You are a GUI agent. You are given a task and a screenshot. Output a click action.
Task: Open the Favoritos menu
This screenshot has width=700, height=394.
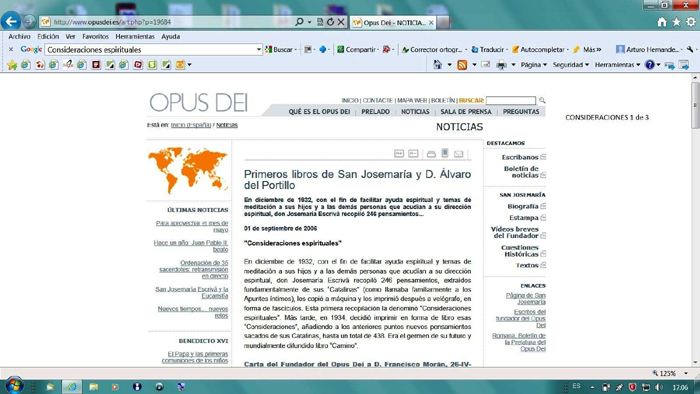click(x=95, y=37)
